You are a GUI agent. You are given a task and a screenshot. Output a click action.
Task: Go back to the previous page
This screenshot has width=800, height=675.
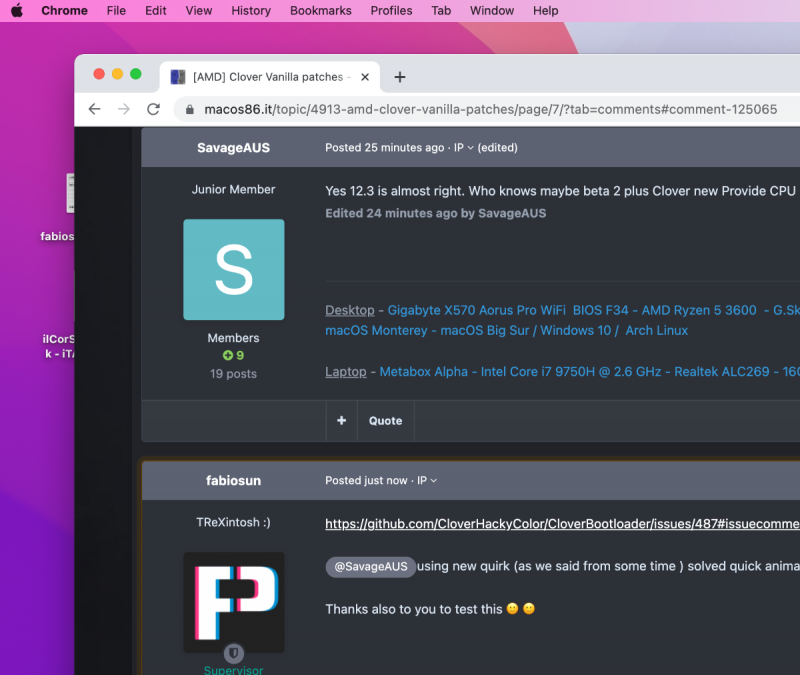tap(94, 109)
